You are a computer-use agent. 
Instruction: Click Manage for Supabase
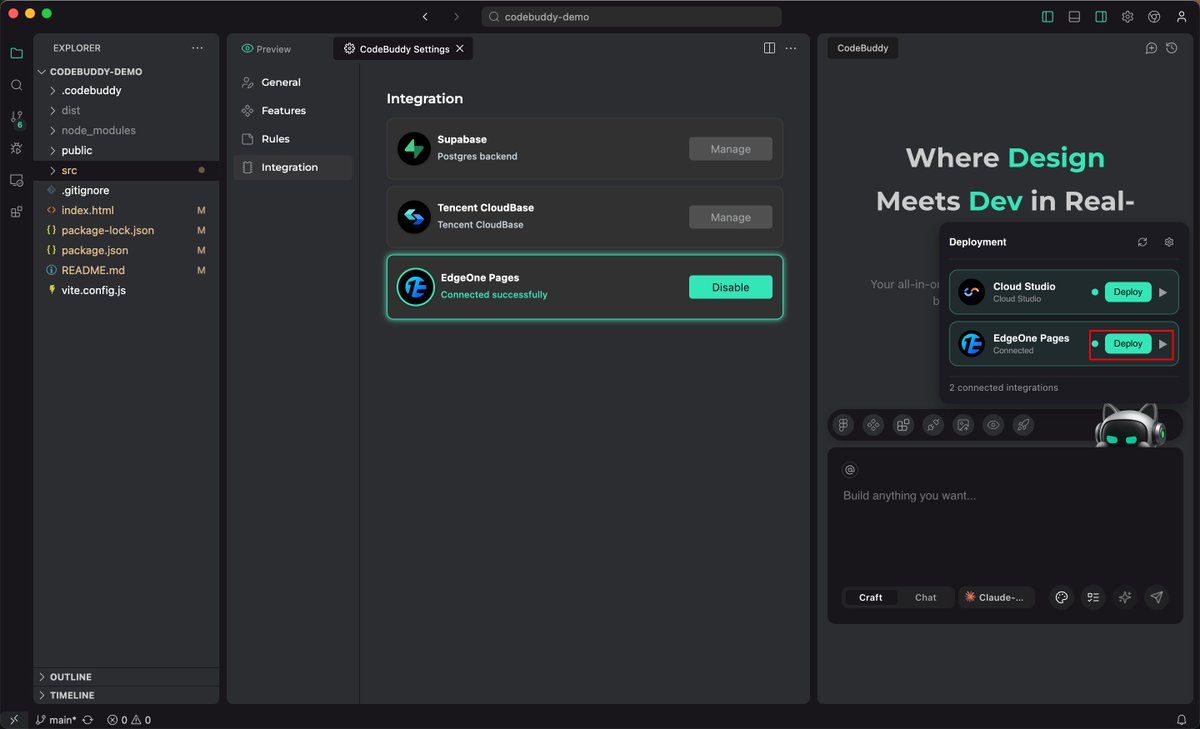[730, 149]
